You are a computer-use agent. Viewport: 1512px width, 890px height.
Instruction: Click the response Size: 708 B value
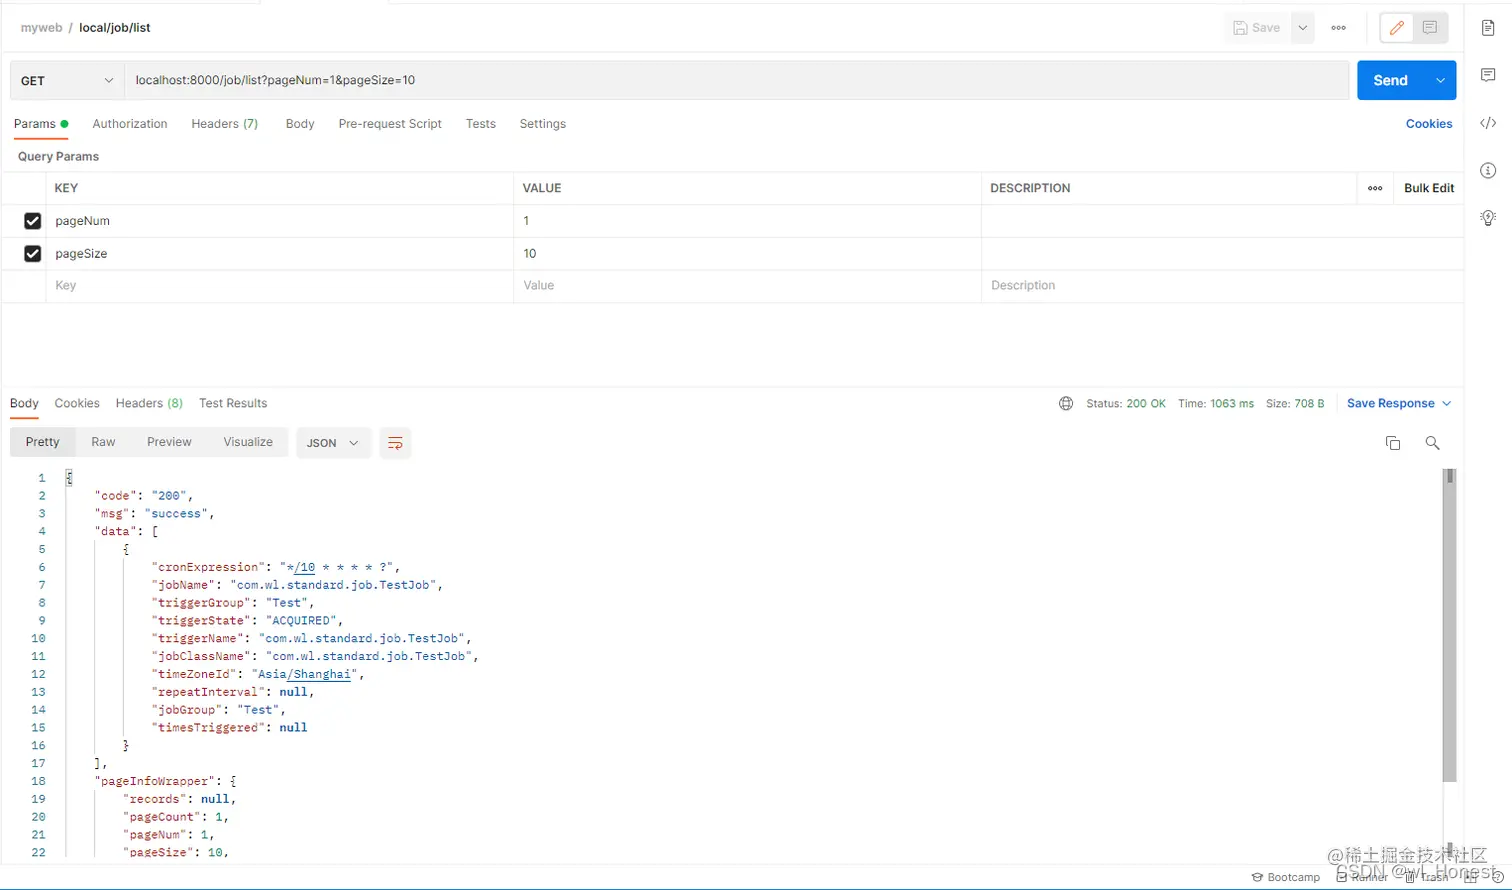click(1295, 404)
